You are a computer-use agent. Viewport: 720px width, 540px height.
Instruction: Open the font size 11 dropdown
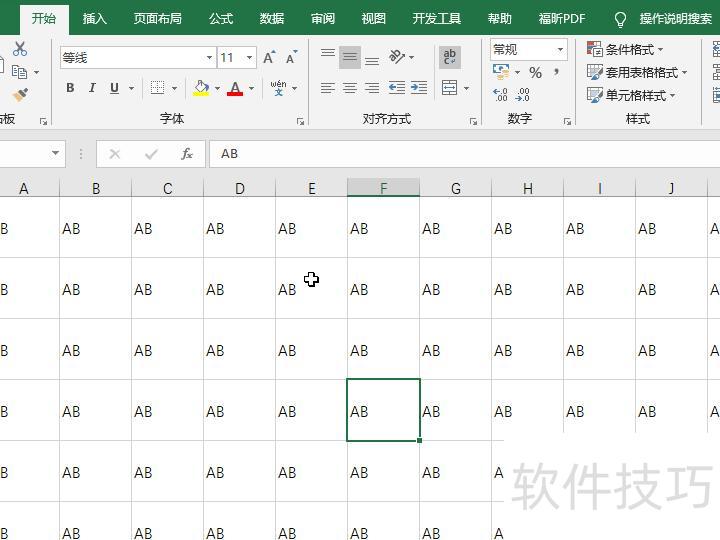249,57
